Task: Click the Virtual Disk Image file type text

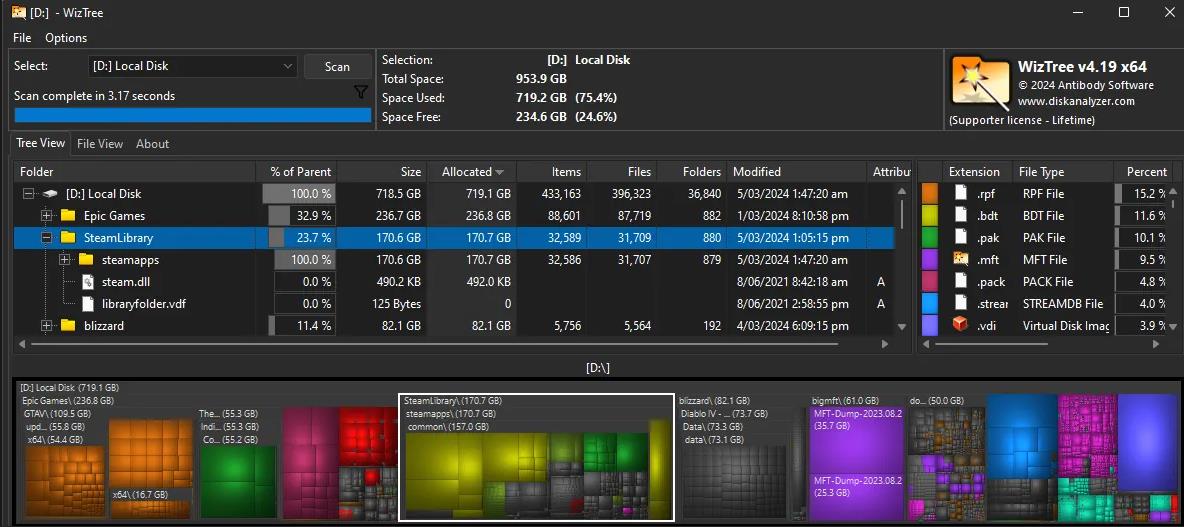Action: (x=1065, y=325)
